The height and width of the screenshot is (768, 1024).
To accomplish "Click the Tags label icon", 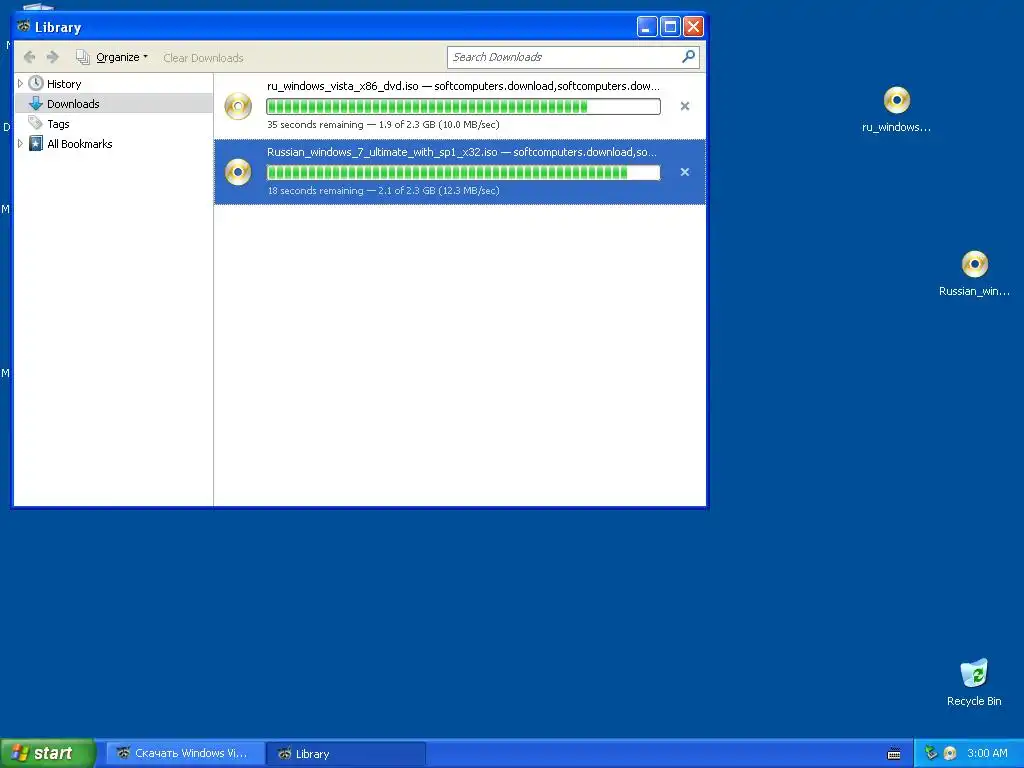I will click(x=36, y=123).
